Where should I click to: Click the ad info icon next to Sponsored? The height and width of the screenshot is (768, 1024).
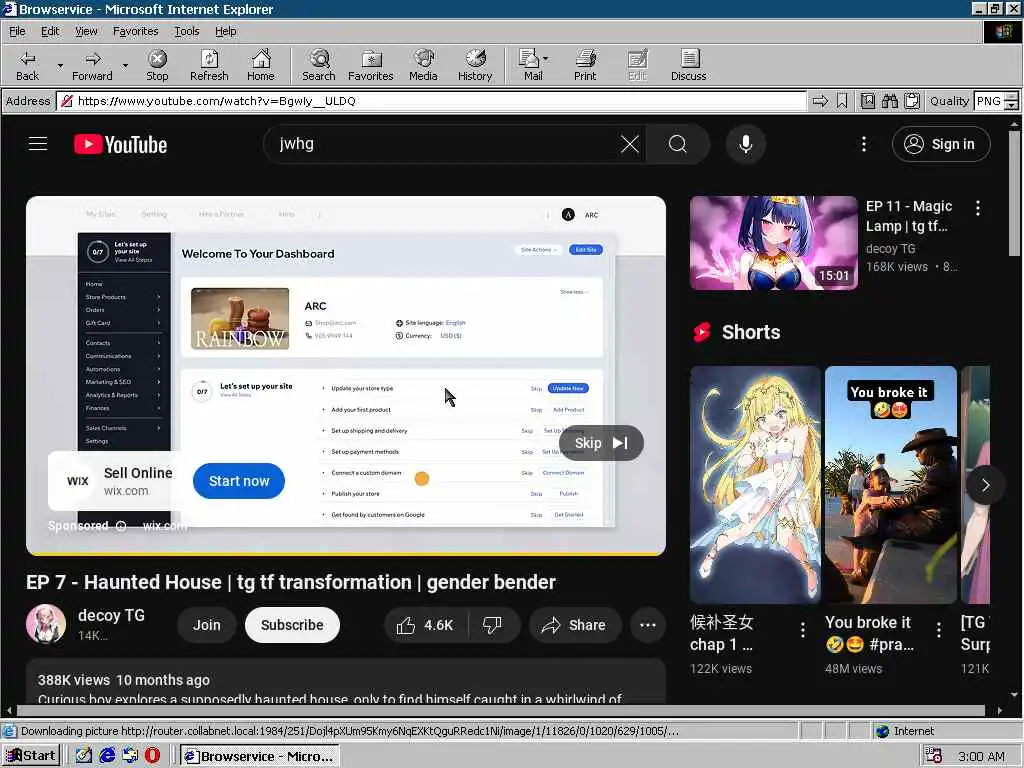click(x=121, y=526)
